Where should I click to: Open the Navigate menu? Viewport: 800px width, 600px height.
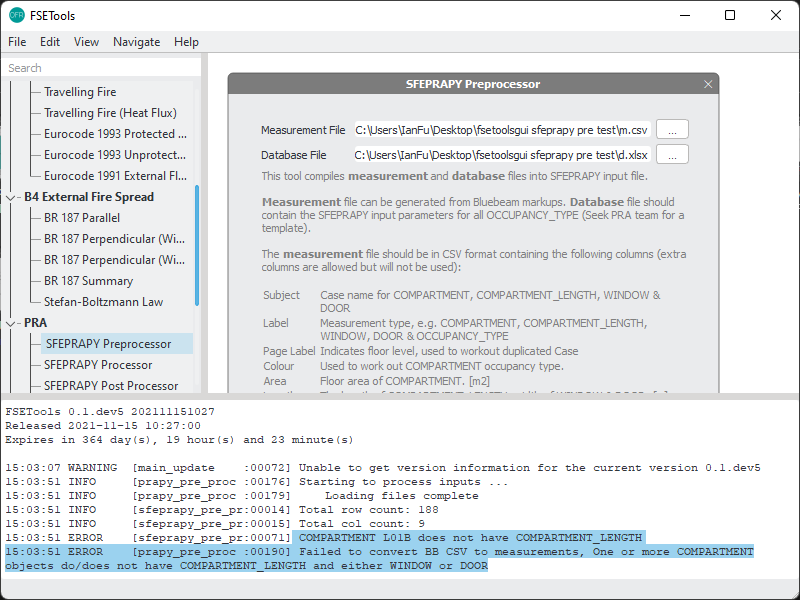coord(137,42)
